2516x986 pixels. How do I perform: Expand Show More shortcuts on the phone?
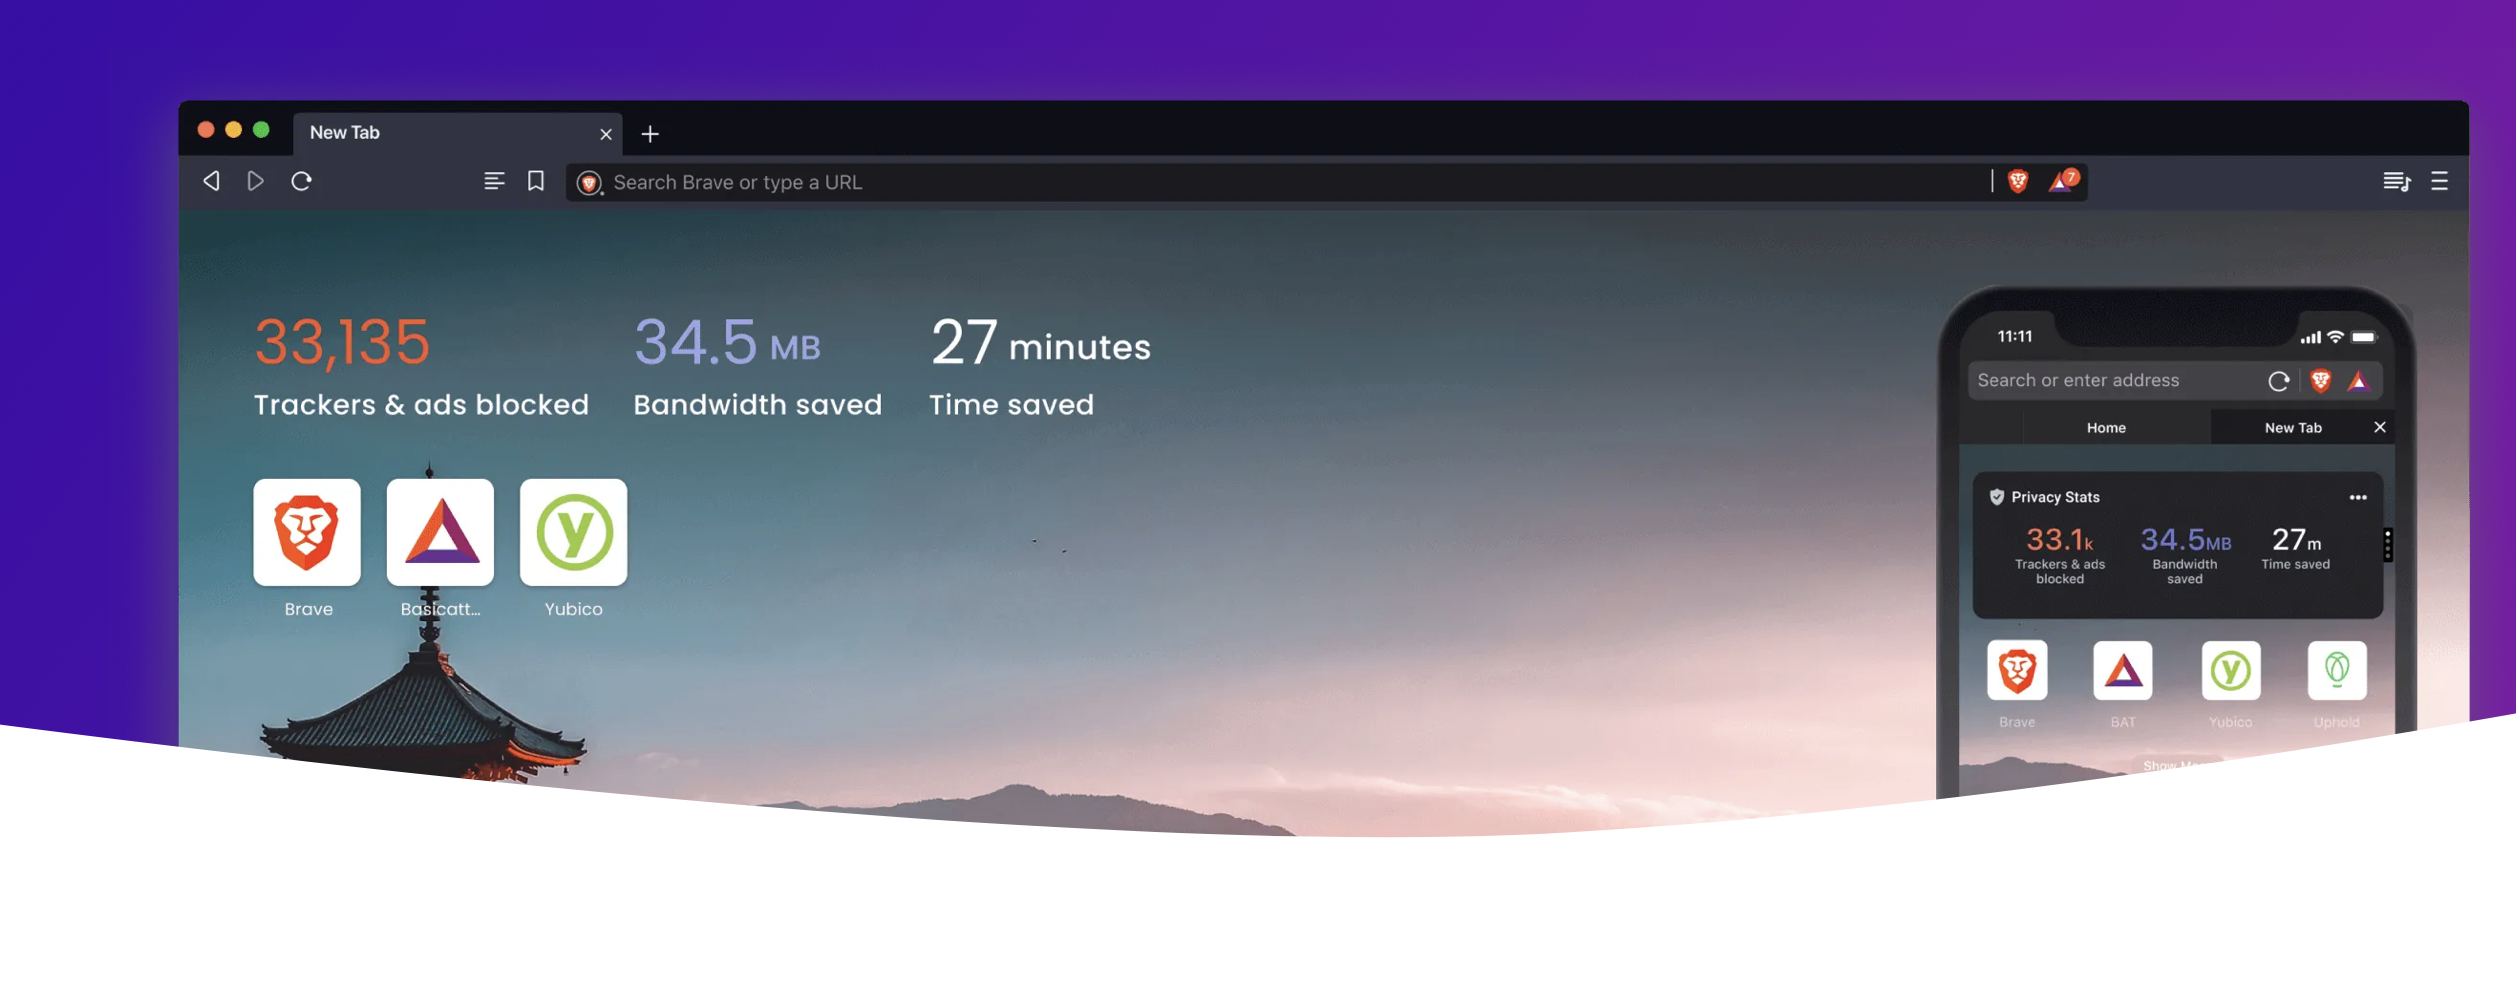click(x=2178, y=766)
